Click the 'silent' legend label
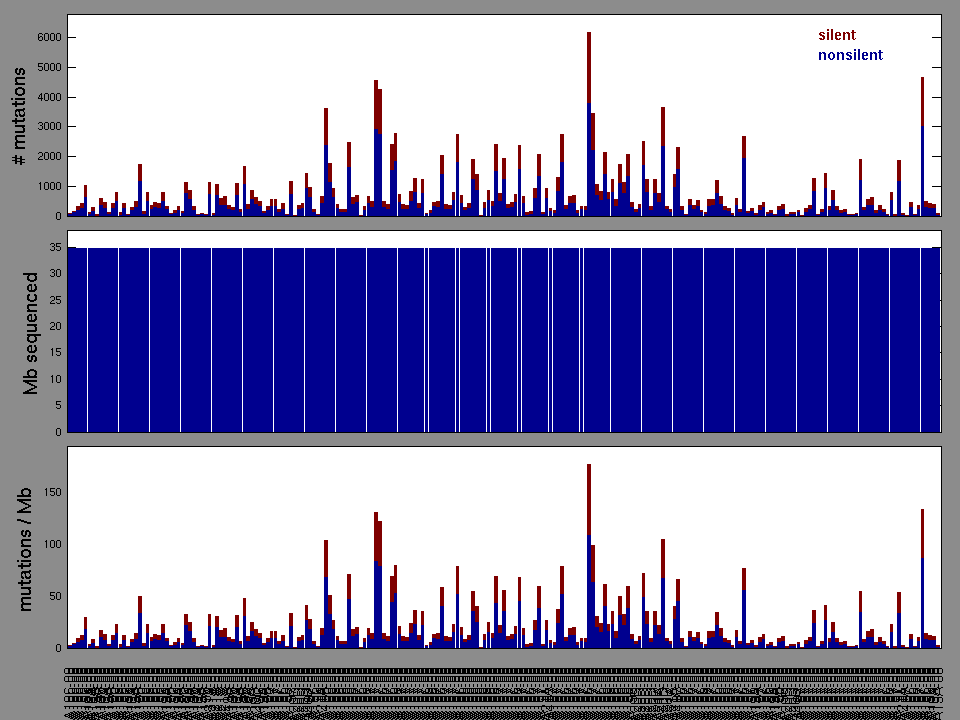This screenshot has height=720, width=960. (x=836, y=35)
